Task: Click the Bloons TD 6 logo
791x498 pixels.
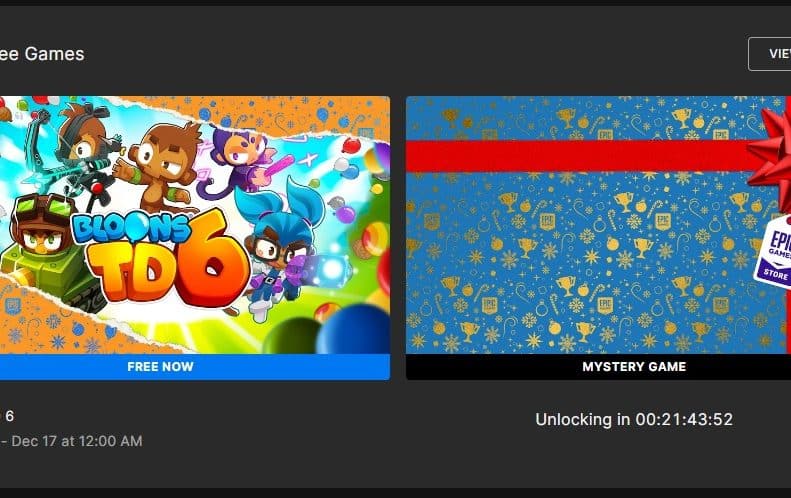Action: 161,257
